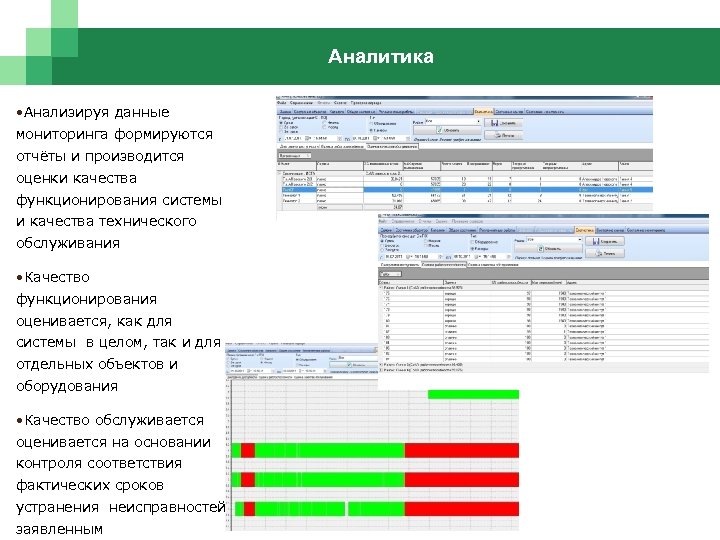Click the printer icon button in the top window
Screen dimensions: 720x540
[504, 135]
